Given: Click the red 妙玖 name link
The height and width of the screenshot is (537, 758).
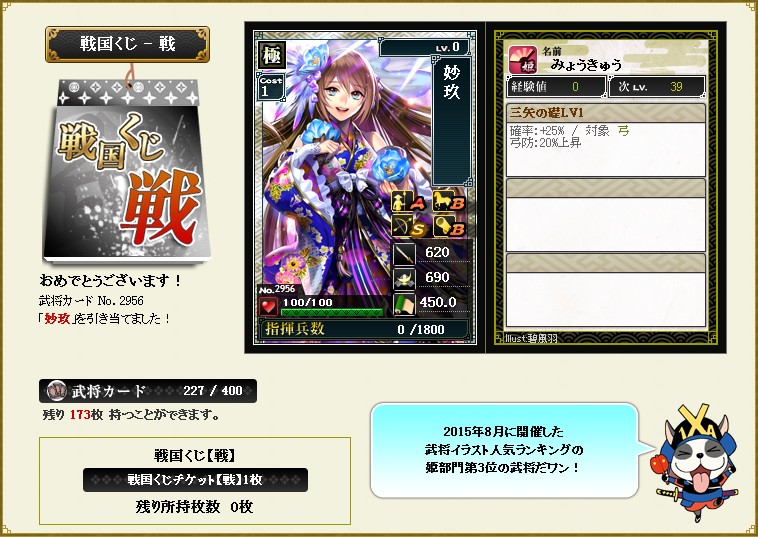Looking at the screenshot, I should 58,318.
